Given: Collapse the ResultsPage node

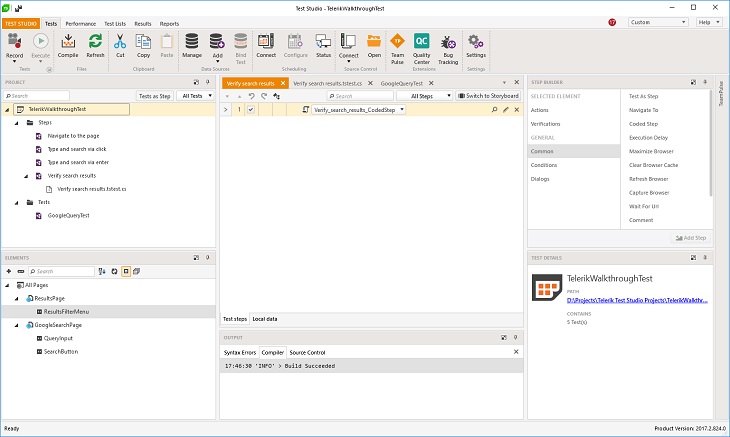Looking at the screenshot, I should tap(17, 299).
